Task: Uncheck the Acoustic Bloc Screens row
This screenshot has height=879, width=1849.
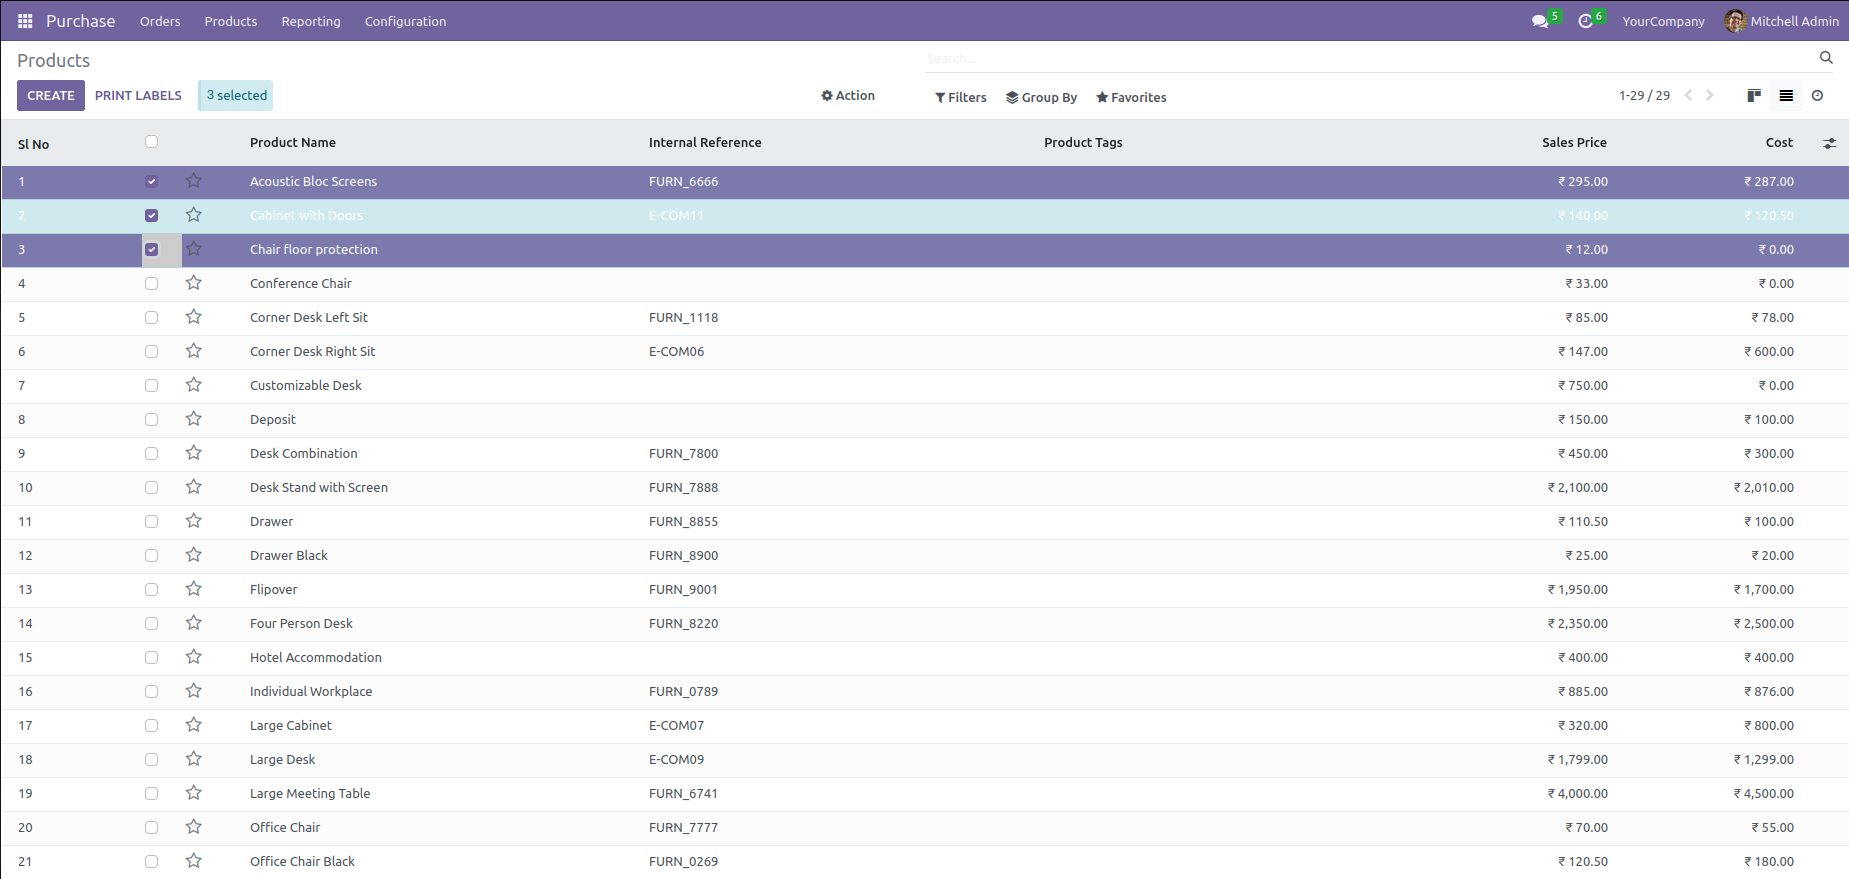Action: point(151,182)
